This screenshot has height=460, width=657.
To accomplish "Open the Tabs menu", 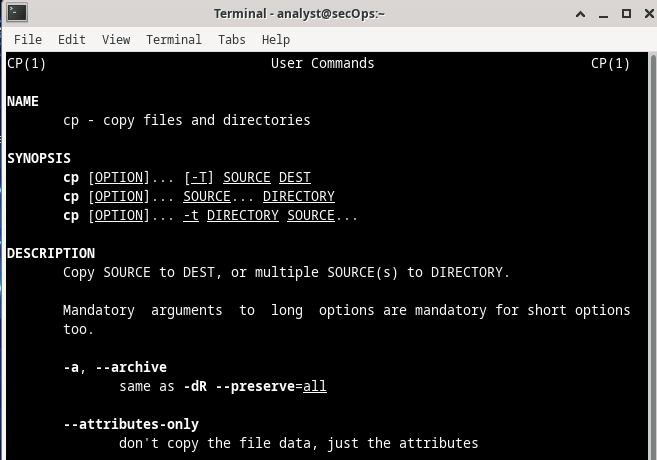I will (232, 39).
